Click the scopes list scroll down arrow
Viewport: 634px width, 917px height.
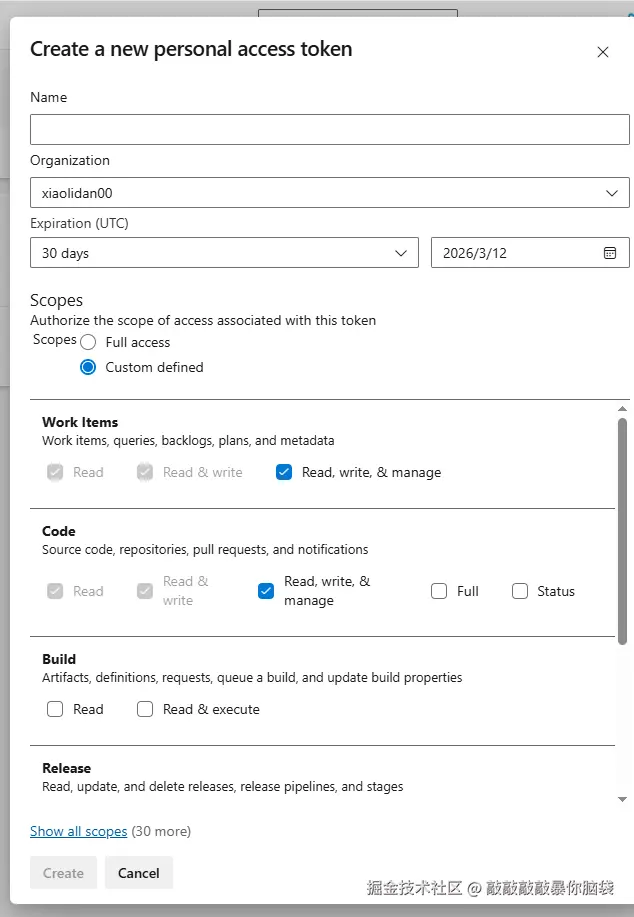coord(623,799)
